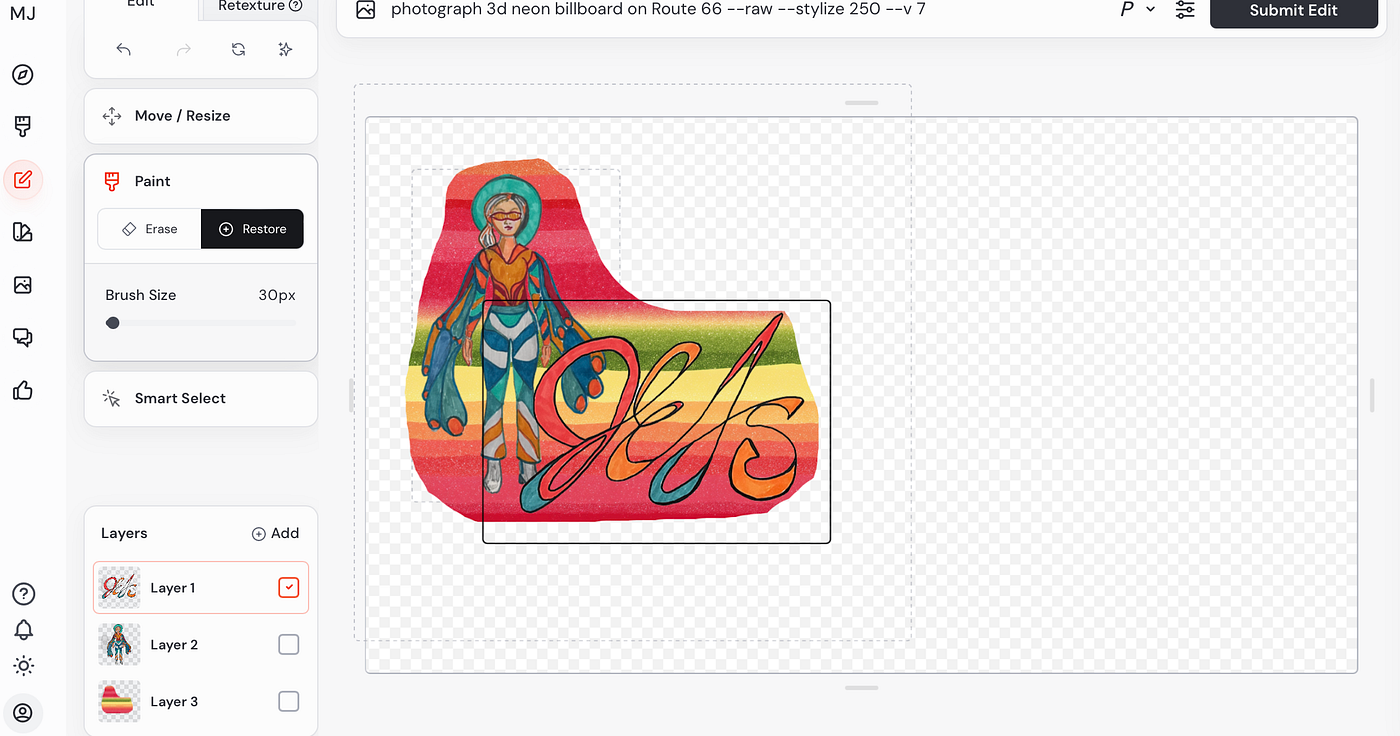
Task: Toggle Layer 1 visibility checkbox
Action: pyautogui.click(x=288, y=588)
